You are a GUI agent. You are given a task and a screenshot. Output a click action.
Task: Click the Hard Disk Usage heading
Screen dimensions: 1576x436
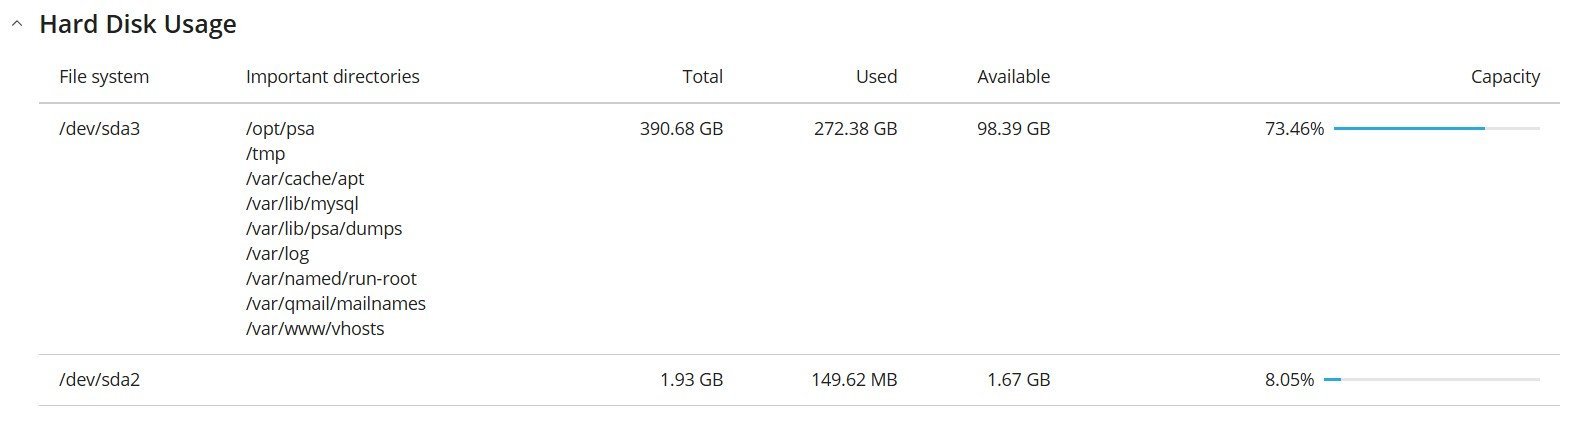pyautogui.click(x=138, y=24)
